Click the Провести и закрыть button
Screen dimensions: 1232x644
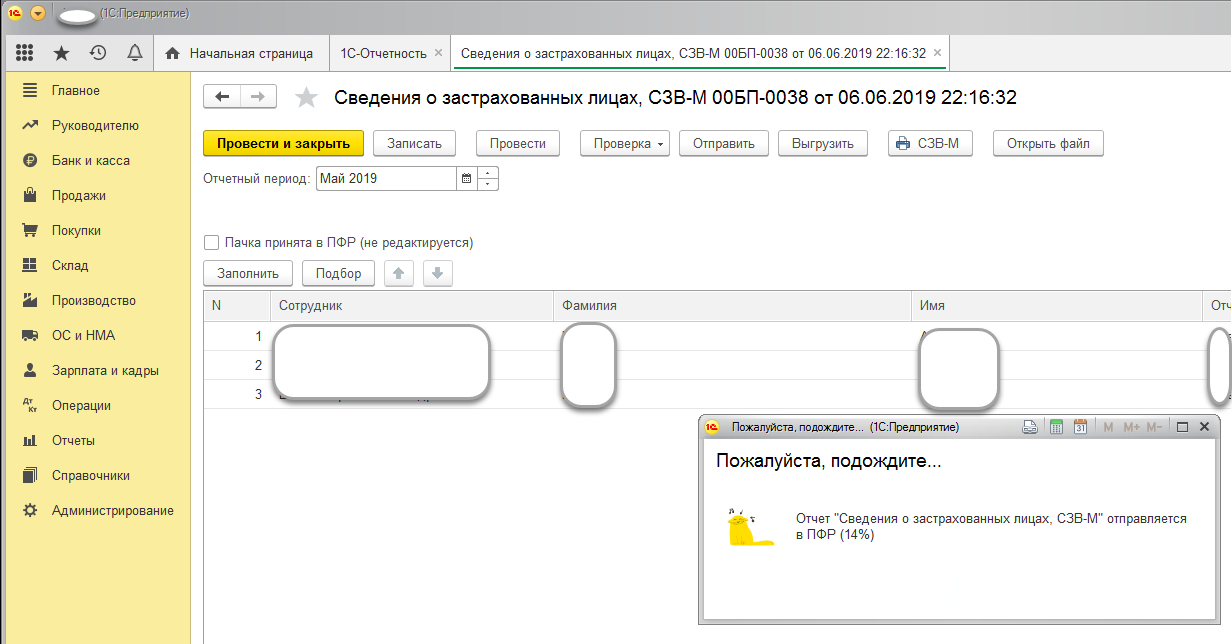(x=283, y=143)
